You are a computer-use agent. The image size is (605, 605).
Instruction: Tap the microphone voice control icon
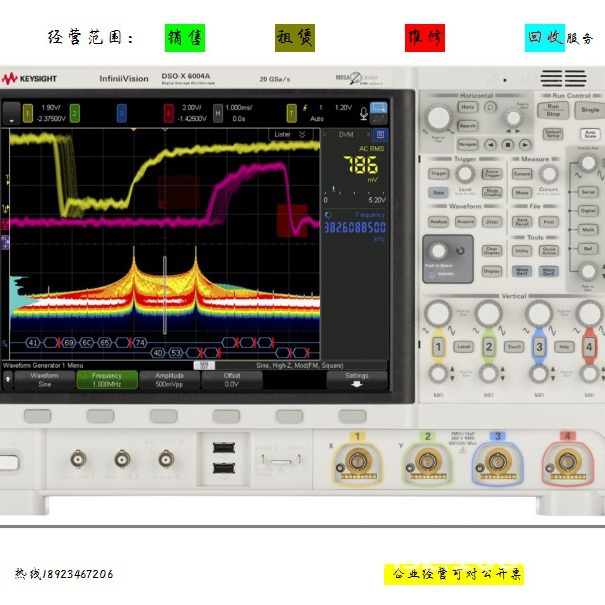click(363, 113)
